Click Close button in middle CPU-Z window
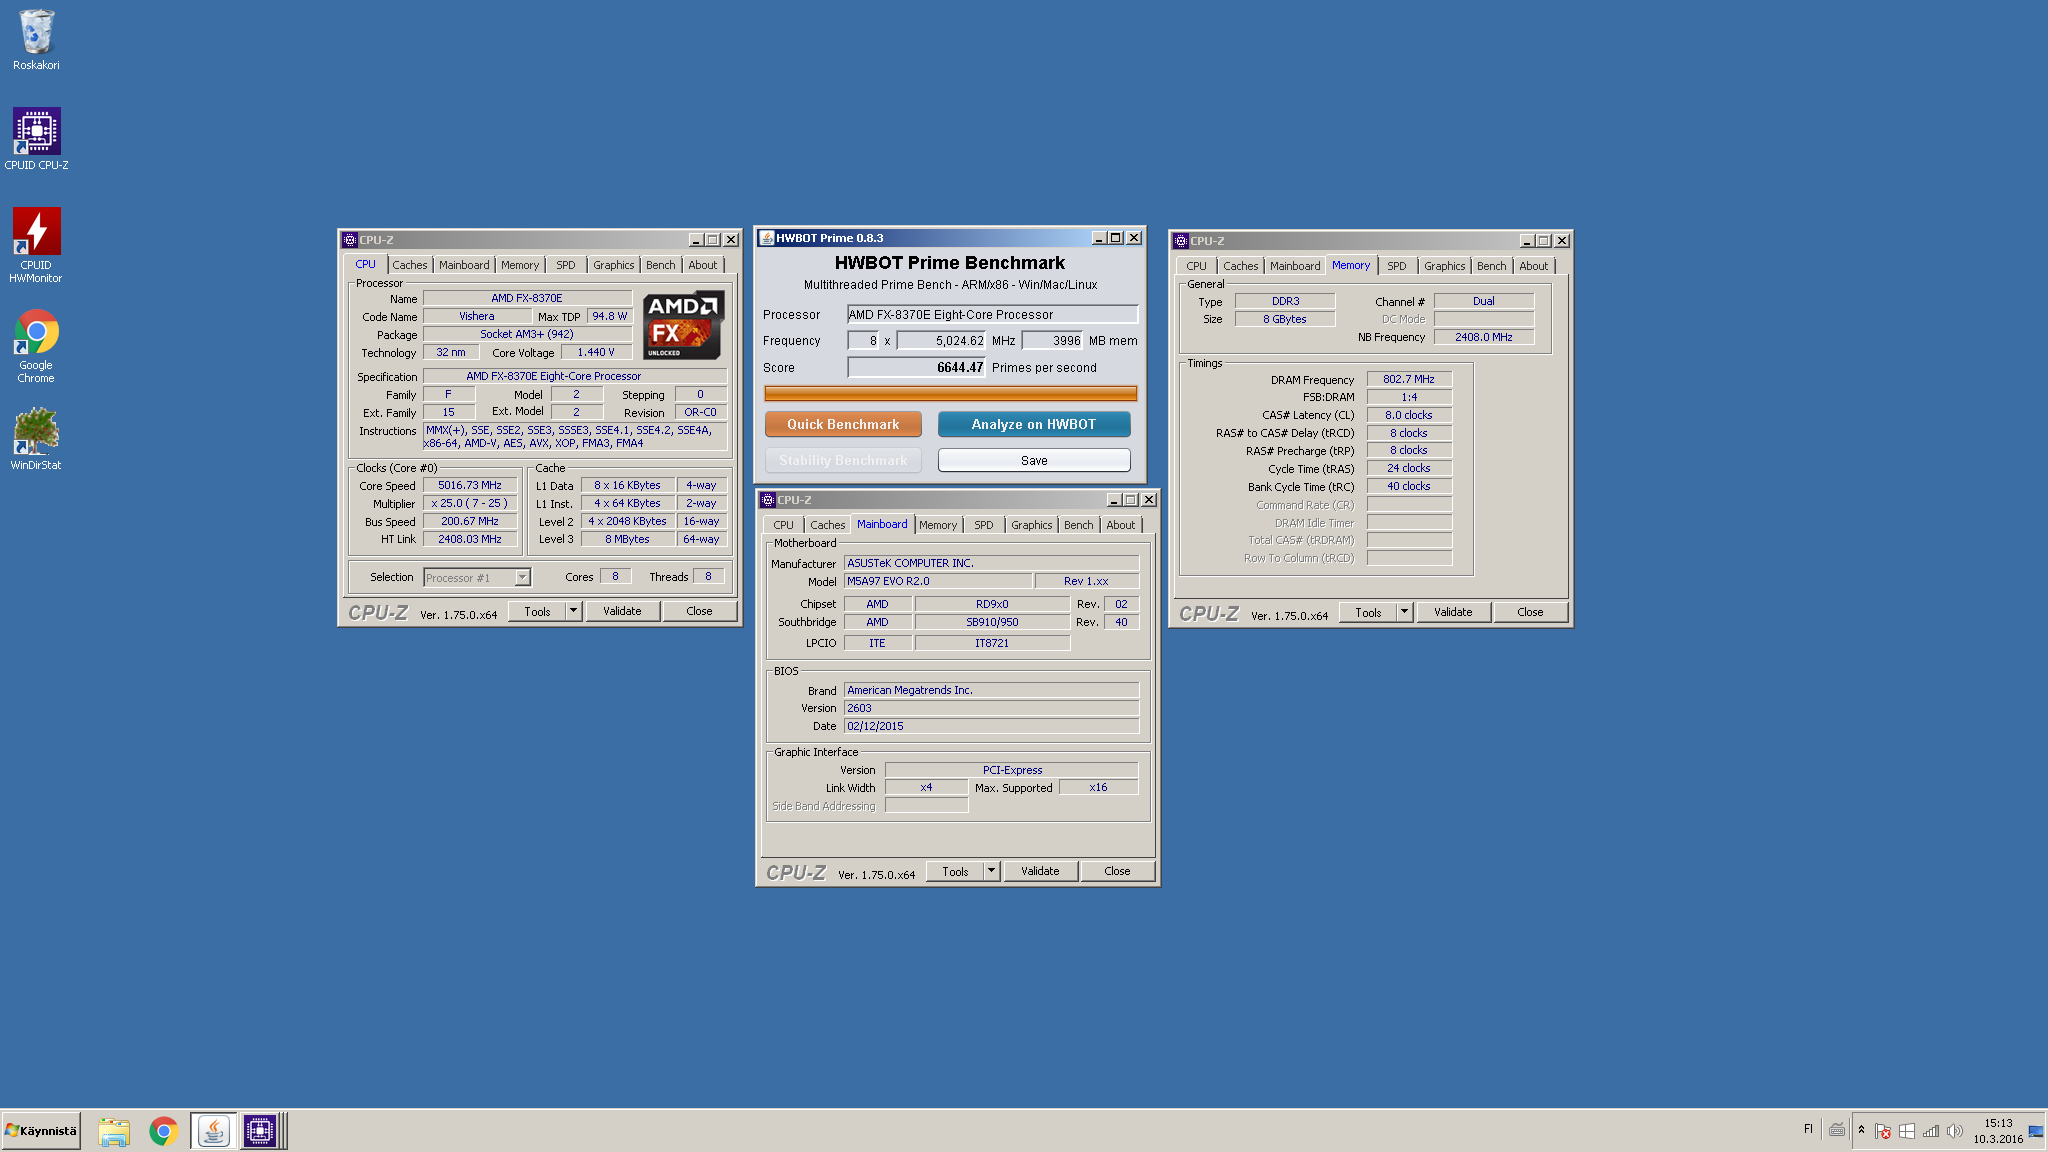The image size is (2048, 1152). point(1117,871)
